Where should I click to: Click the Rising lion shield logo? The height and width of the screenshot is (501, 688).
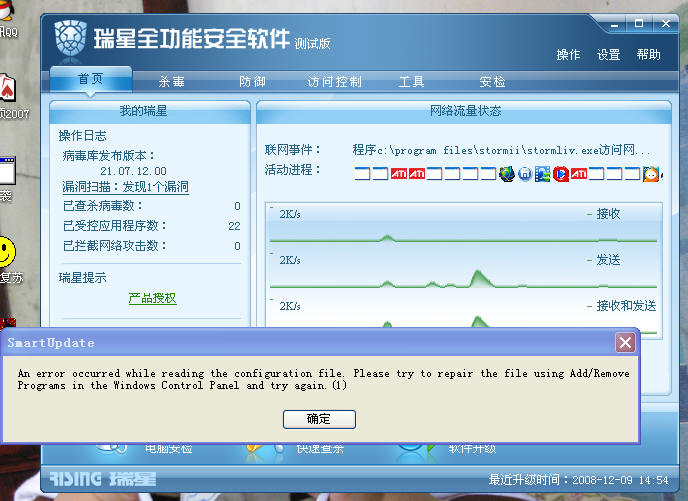pyautogui.click(x=70, y=38)
